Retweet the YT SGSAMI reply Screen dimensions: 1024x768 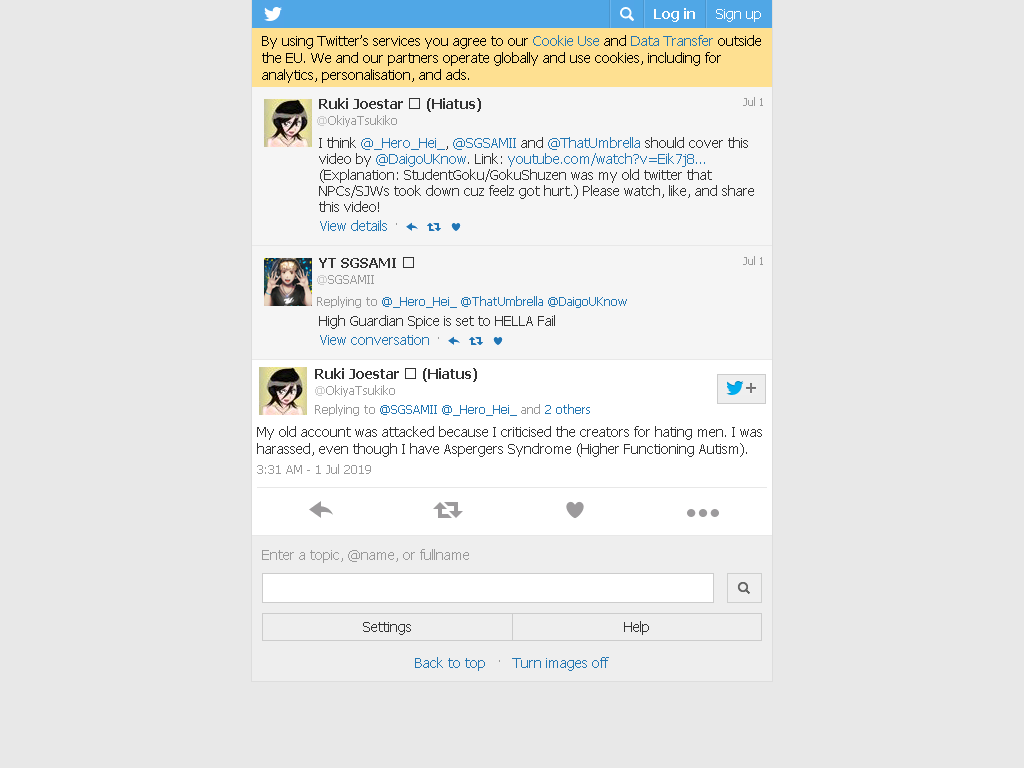tap(476, 340)
